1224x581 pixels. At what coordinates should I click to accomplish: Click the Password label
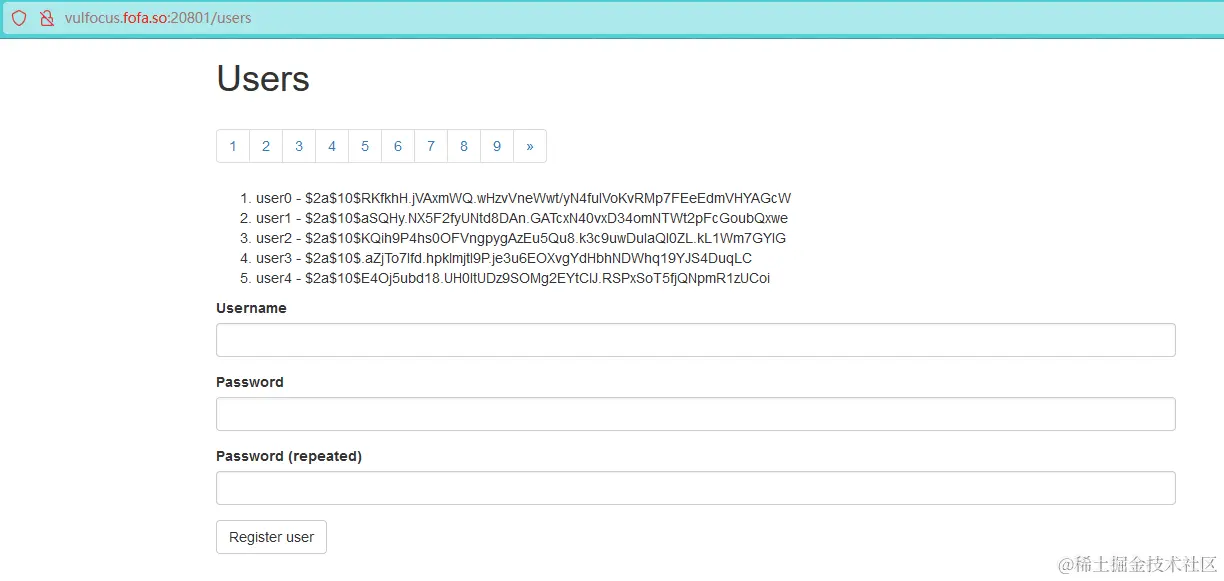250,382
